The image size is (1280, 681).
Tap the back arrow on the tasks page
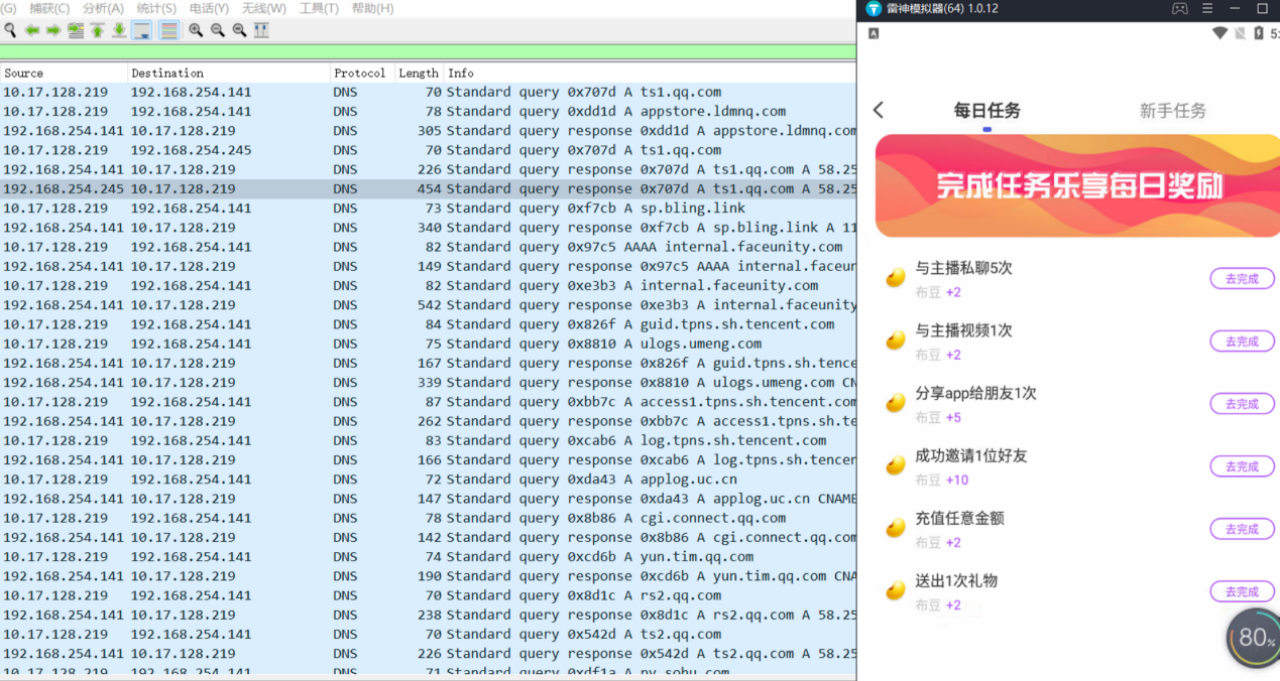tap(879, 110)
